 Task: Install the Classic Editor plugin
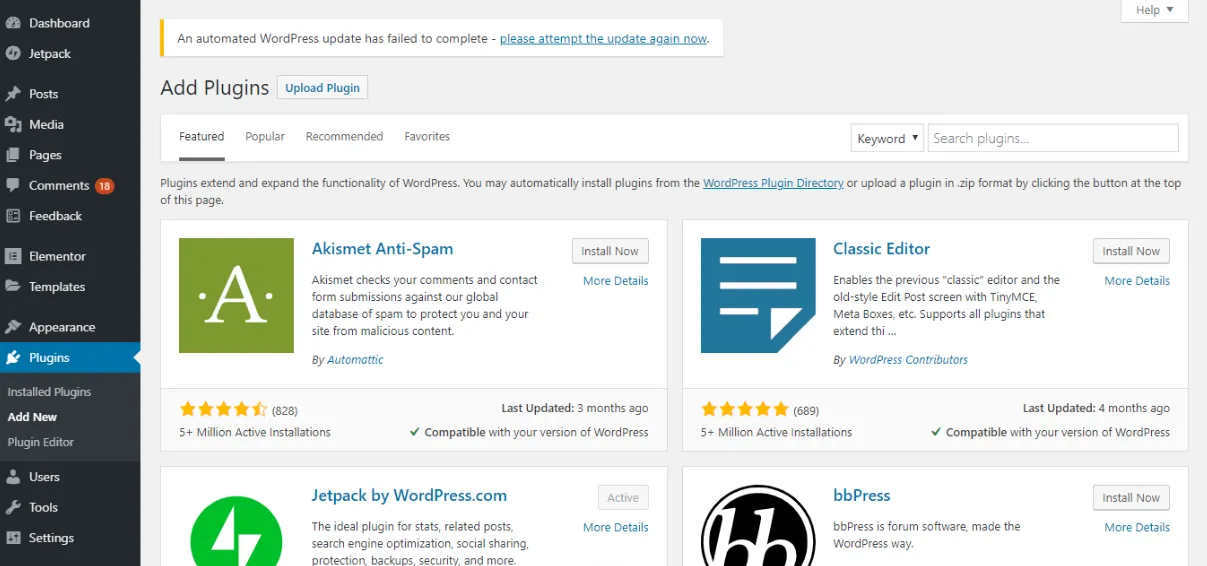click(1131, 251)
